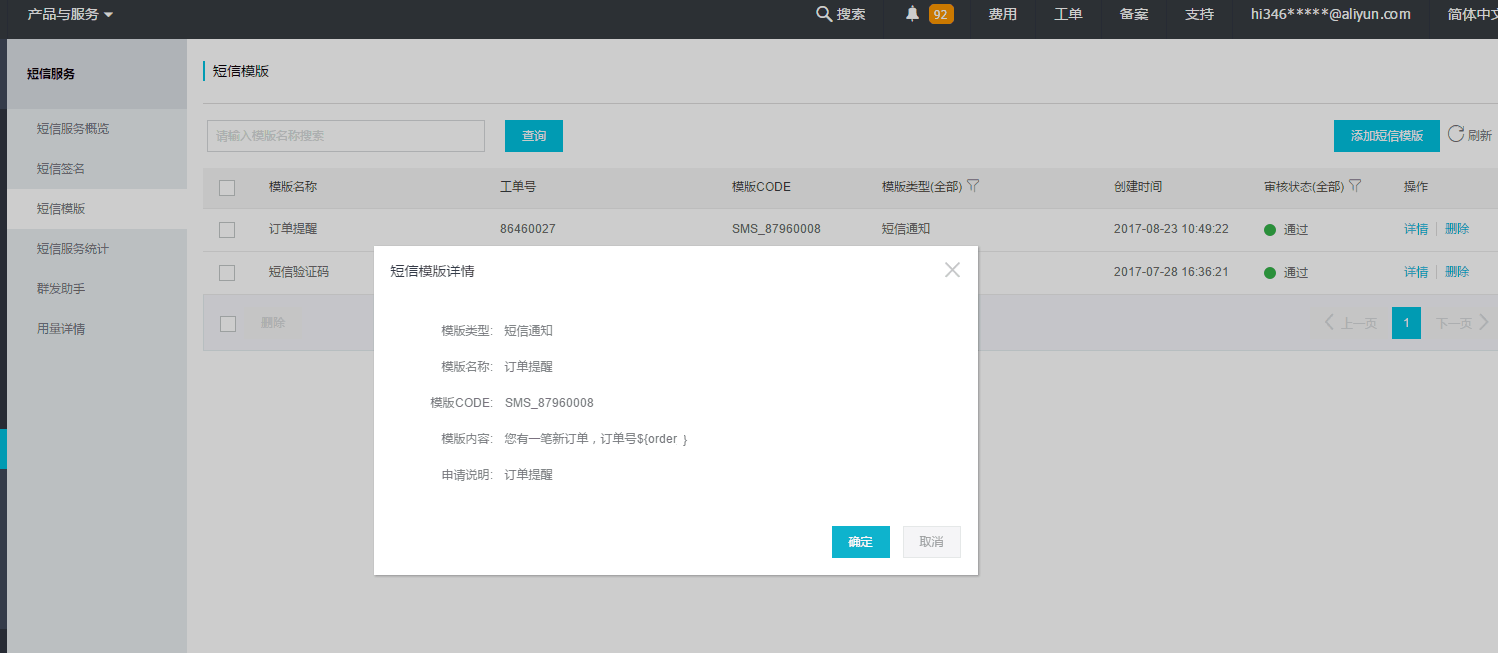
Task: Select 短信签名 in the sidebar
Action: pos(61,169)
